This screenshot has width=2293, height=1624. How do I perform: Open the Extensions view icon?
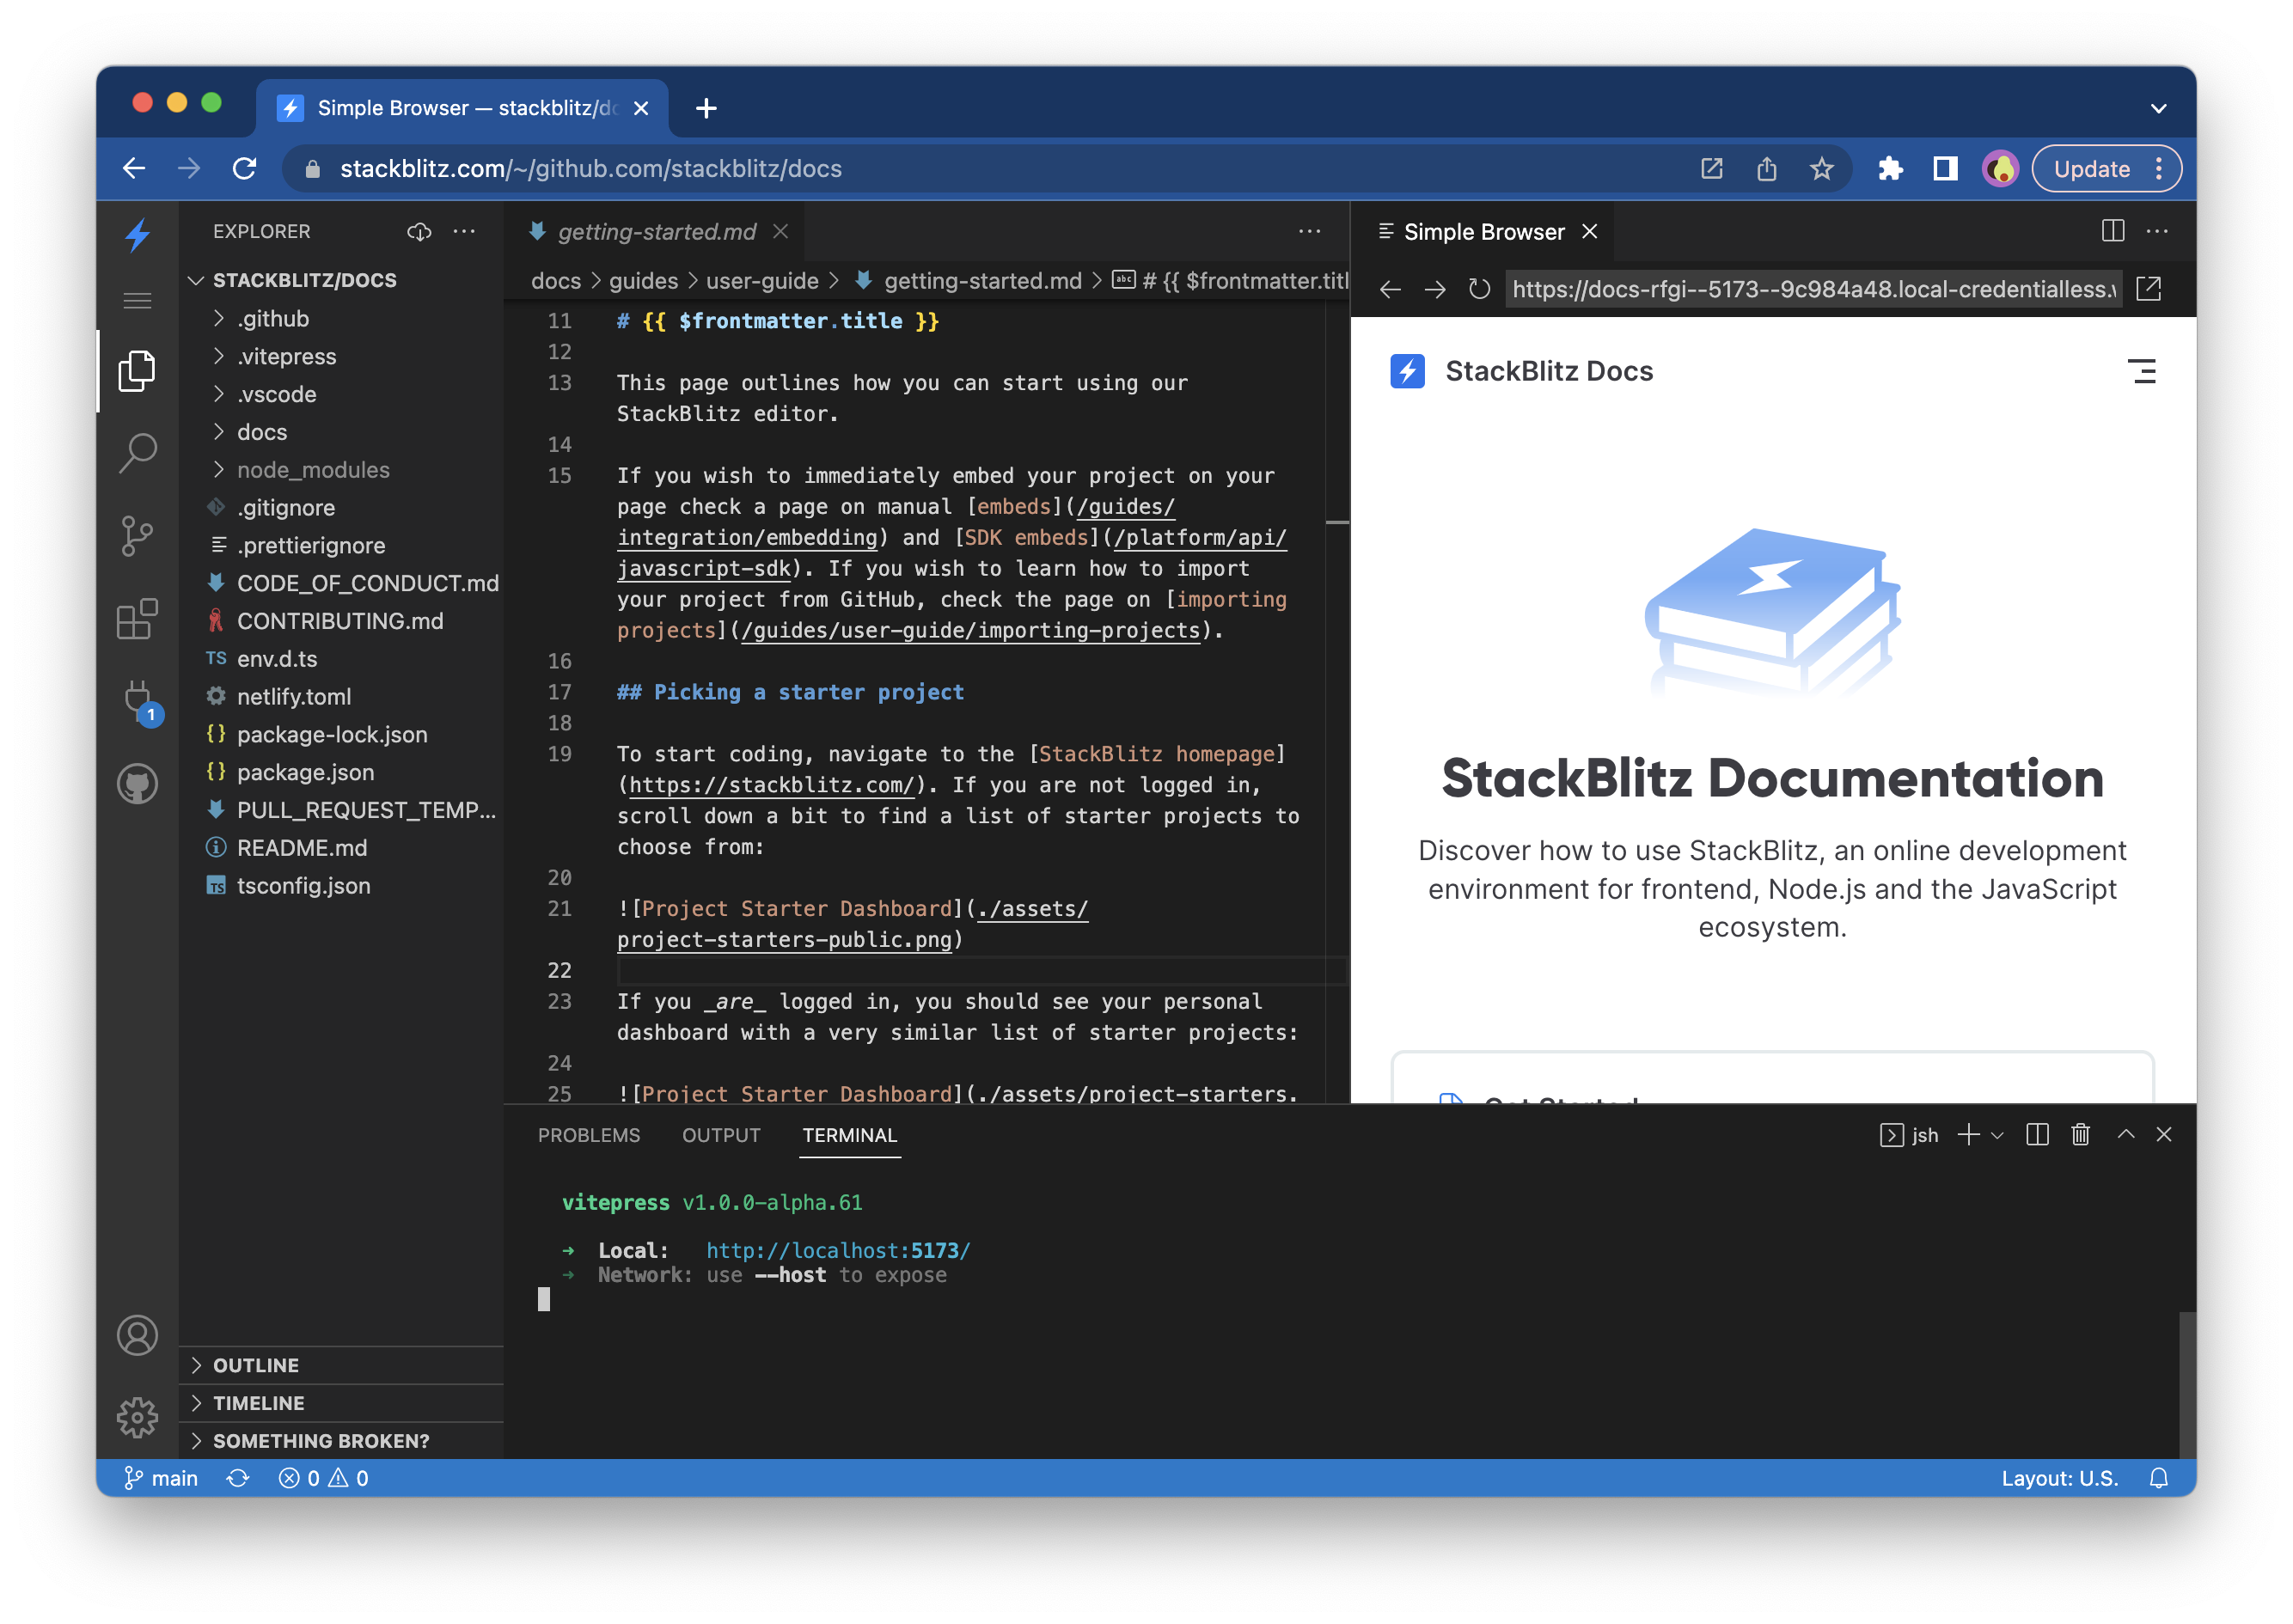tap(137, 619)
